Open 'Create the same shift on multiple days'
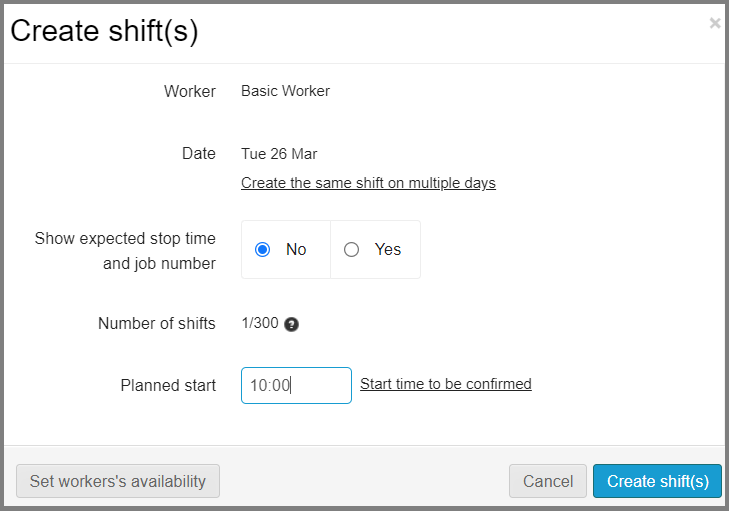Image resolution: width=729 pixels, height=511 pixels. tap(368, 183)
